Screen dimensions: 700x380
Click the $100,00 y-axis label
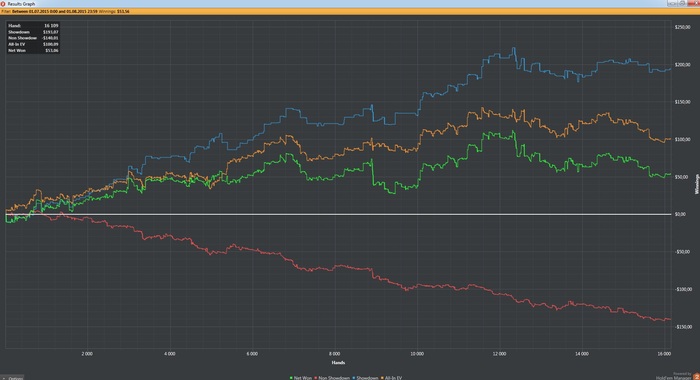[x=683, y=140]
